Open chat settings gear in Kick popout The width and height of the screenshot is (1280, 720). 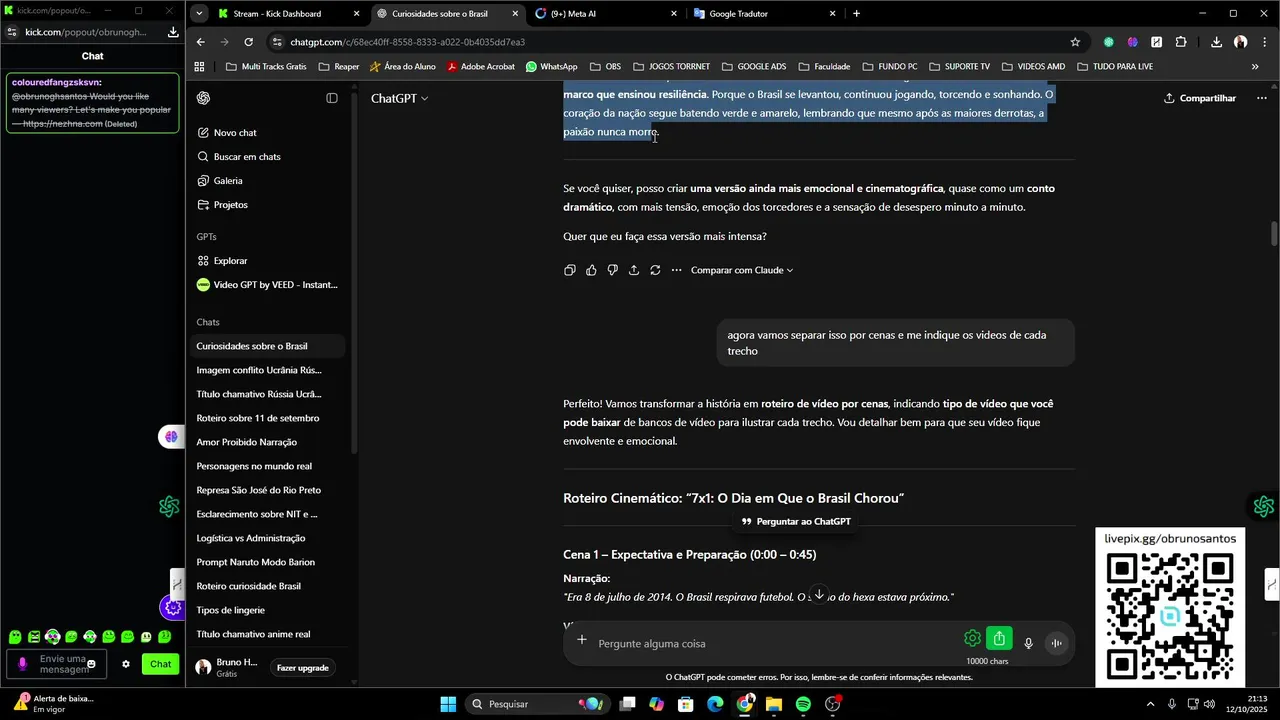click(126, 664)
